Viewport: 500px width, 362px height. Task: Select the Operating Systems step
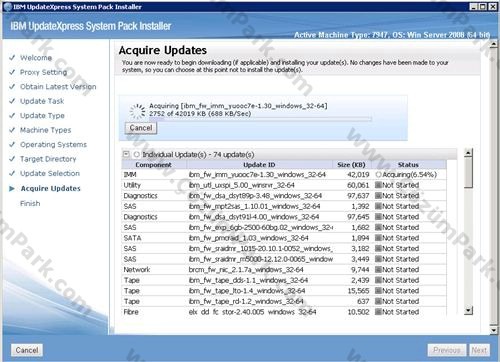click(x=53, y=145)
